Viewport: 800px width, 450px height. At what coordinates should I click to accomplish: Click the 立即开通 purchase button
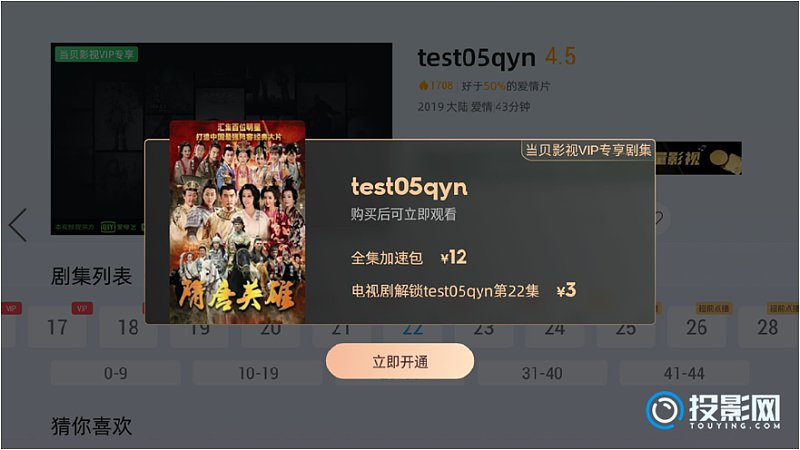400,361
